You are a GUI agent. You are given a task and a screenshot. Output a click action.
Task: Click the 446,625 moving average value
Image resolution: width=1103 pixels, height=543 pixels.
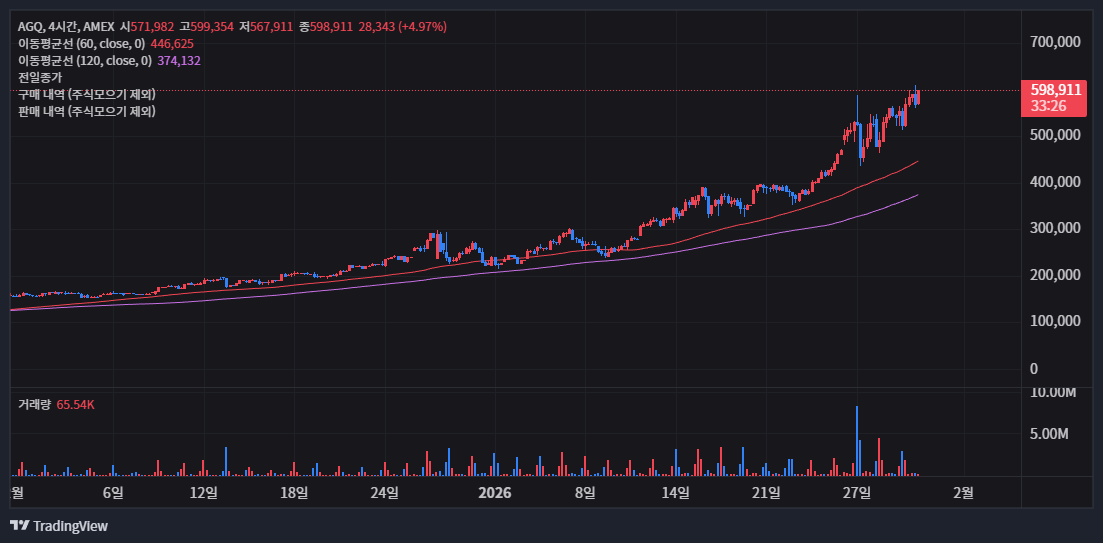tap(172, 44)
